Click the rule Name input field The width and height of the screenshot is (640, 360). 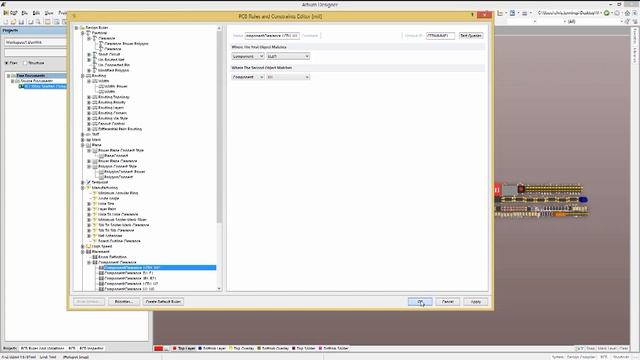click(x=272, y=36)
